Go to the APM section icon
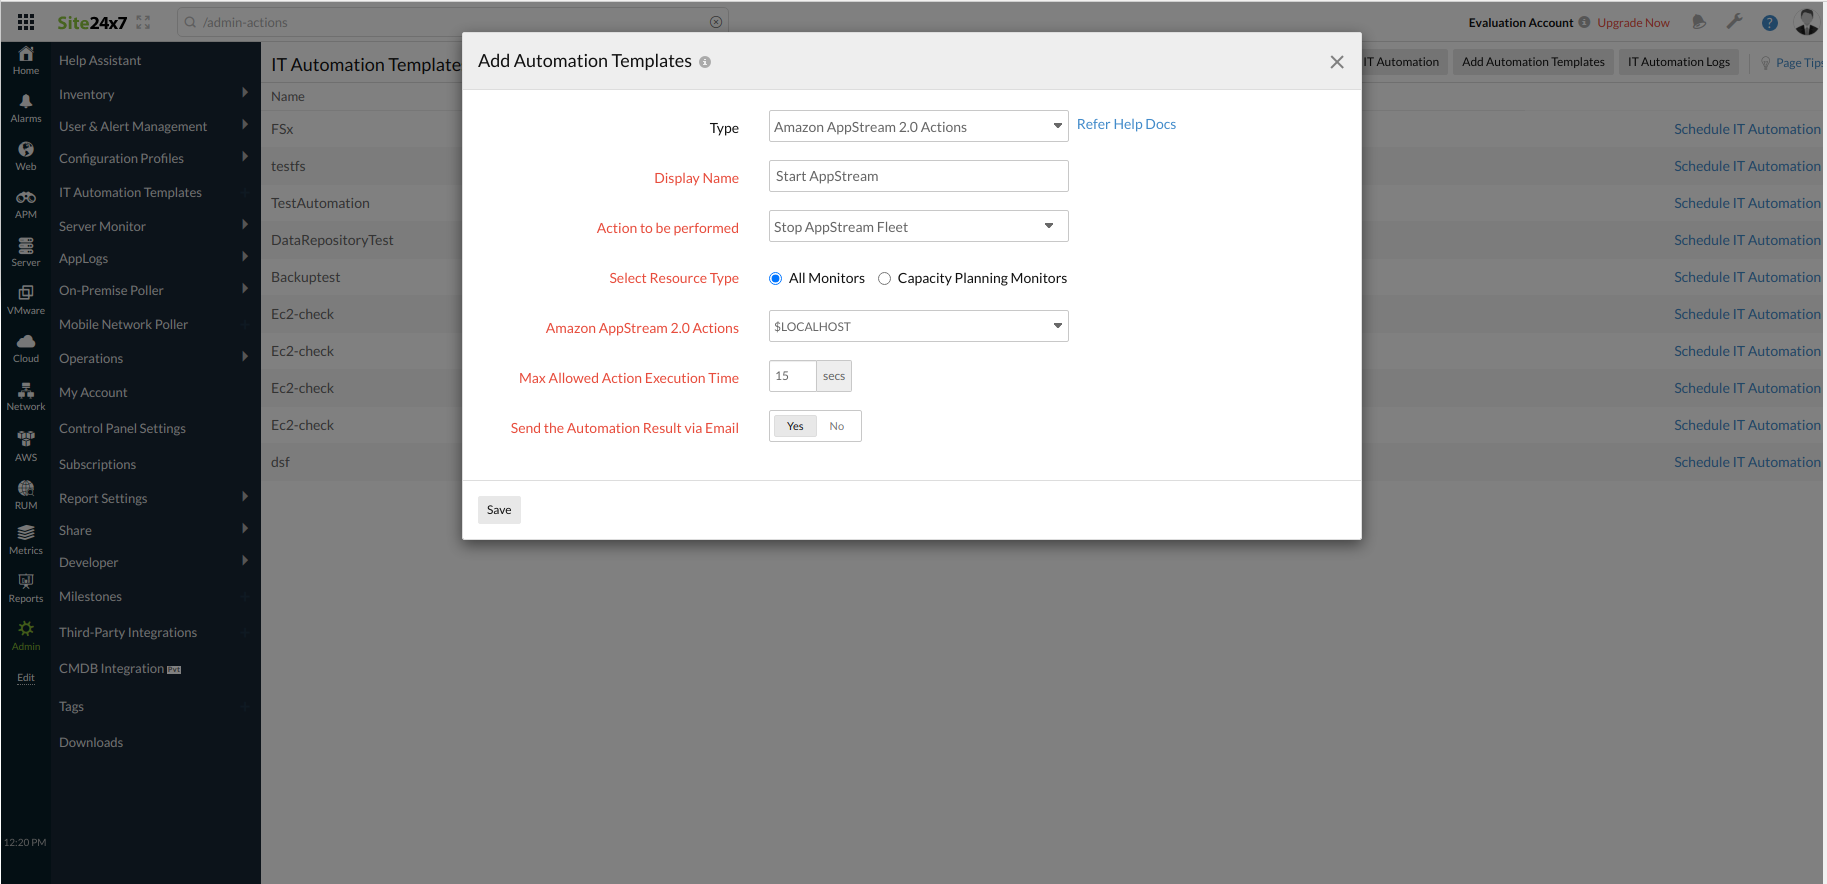Viewport: 1827px width, 884px height. (x=26, y=203)
